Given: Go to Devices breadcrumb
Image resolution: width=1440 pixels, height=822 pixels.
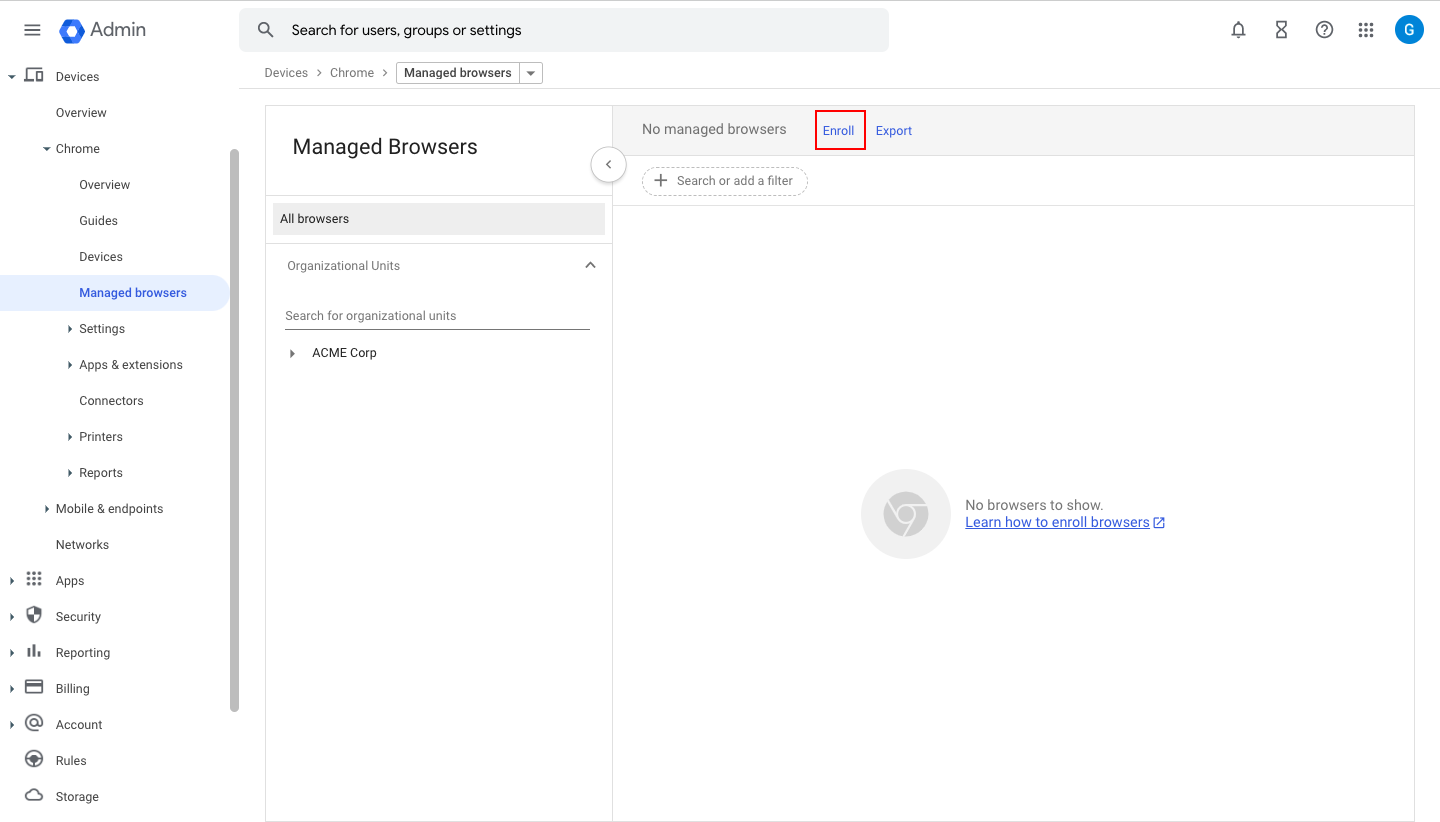Looking at the screenshot, I should (x=286, y=73).
